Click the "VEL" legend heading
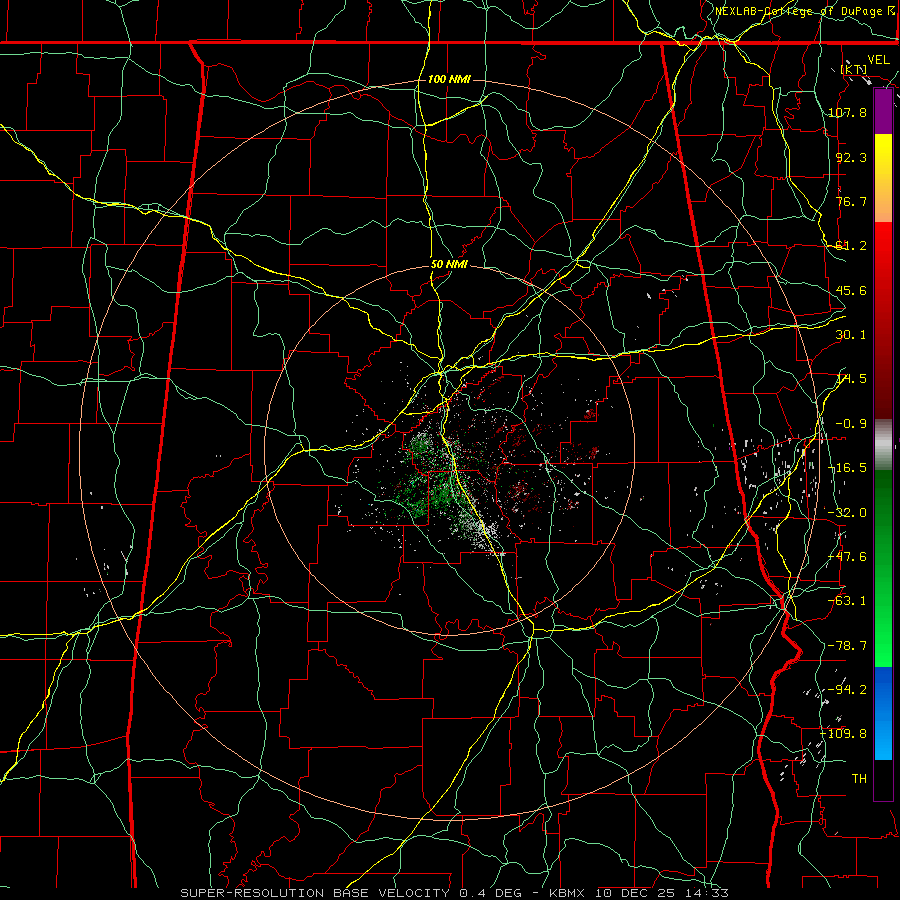The image size is (900, 900). click(x=878, y=60)
